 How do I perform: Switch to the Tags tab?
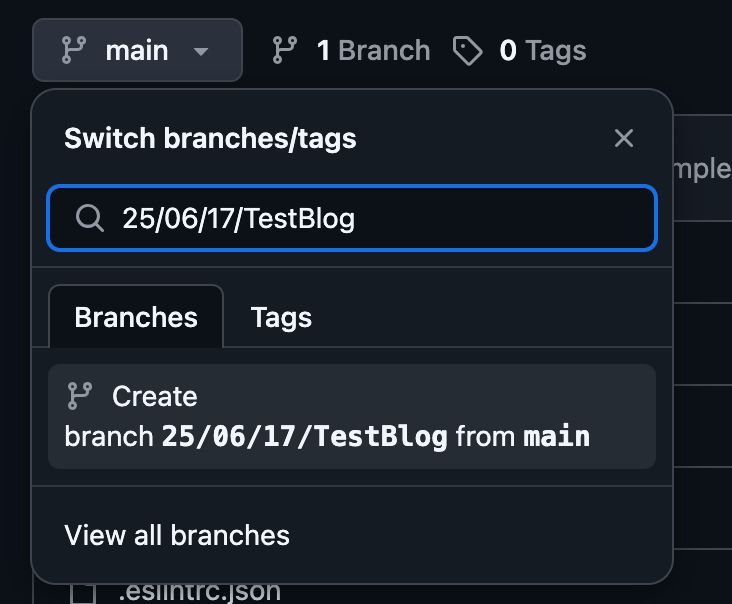(x=281, y=318)
